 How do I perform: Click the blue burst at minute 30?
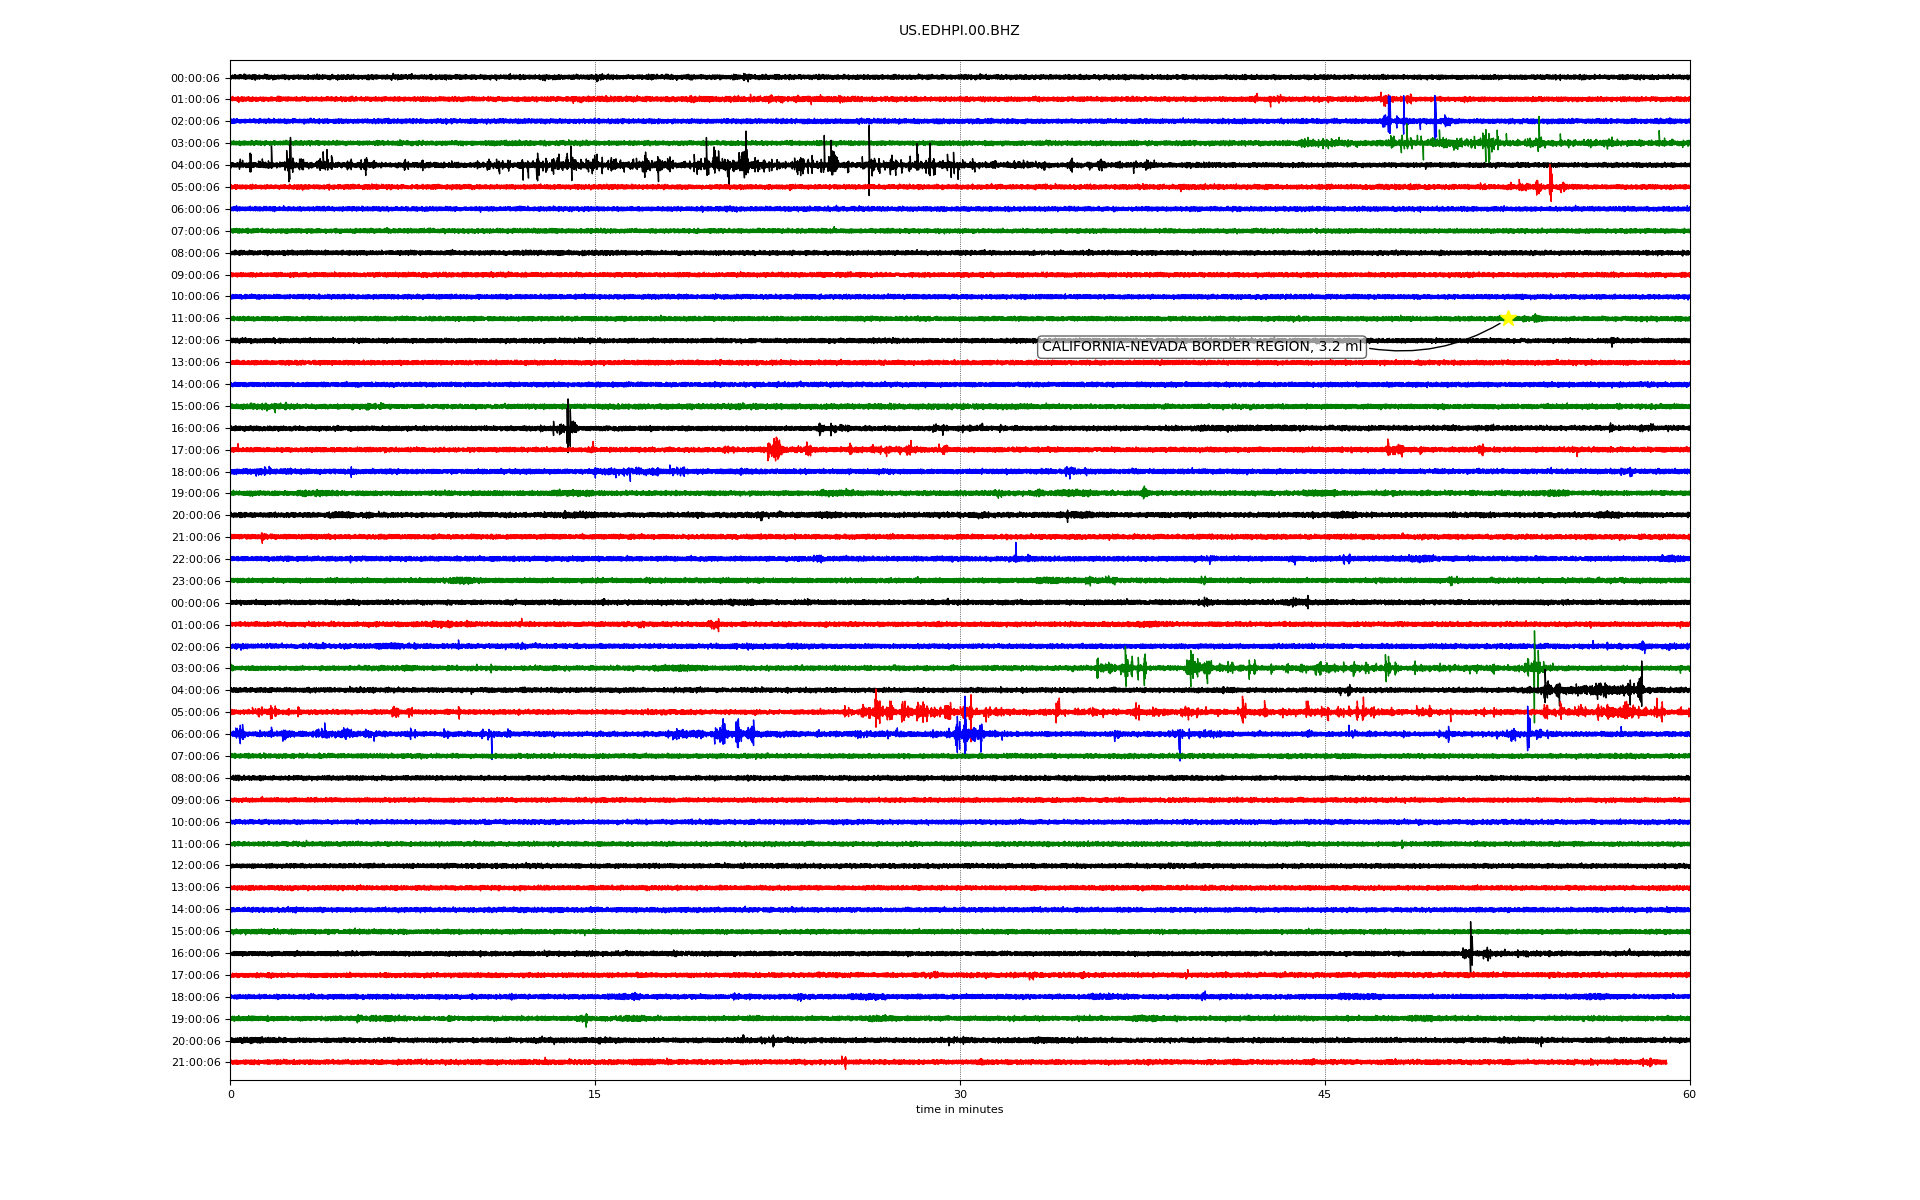(x=962, y=734)
